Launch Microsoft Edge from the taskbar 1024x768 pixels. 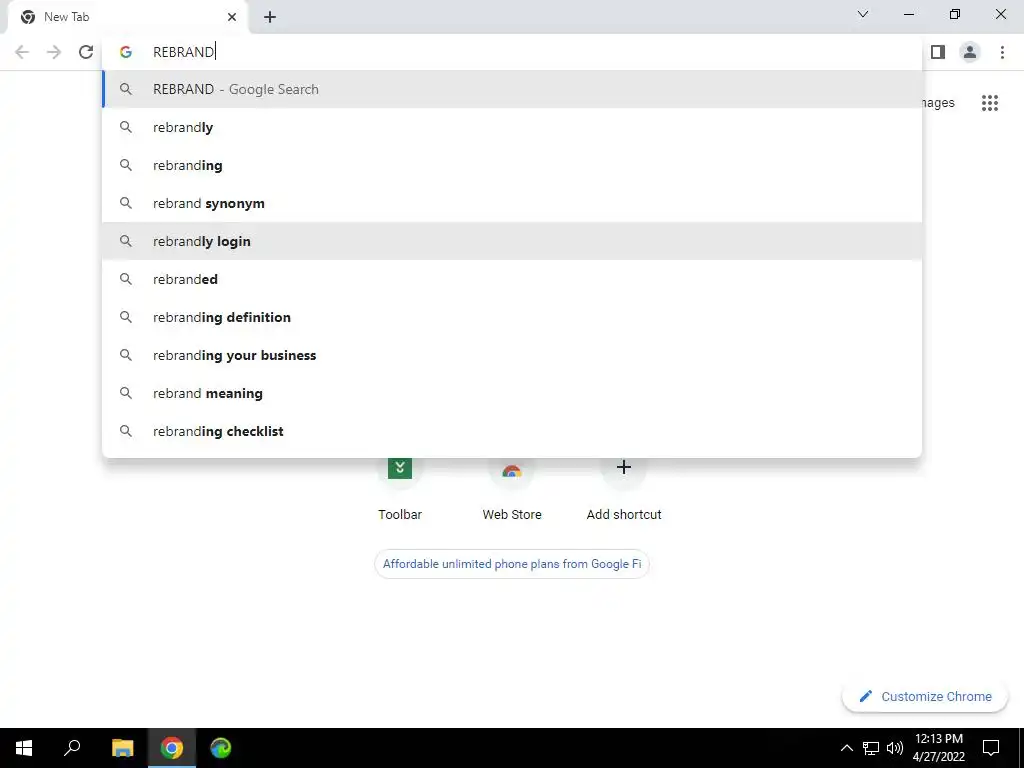pyautogui.click(x=221, y=748)
